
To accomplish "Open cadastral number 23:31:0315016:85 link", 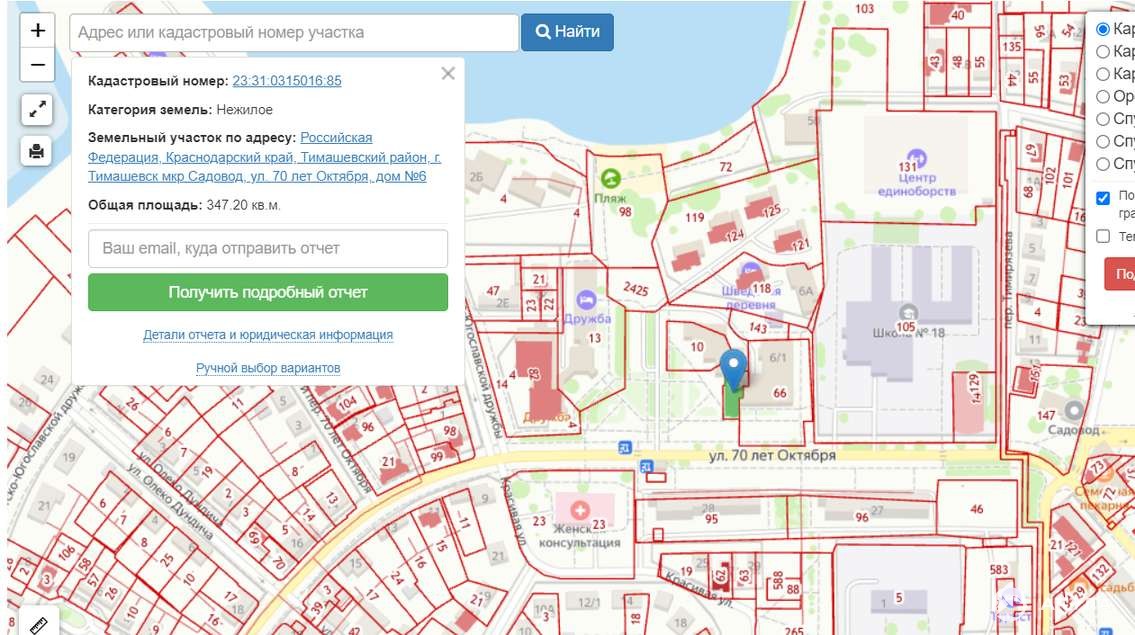I will click(286, 81).
